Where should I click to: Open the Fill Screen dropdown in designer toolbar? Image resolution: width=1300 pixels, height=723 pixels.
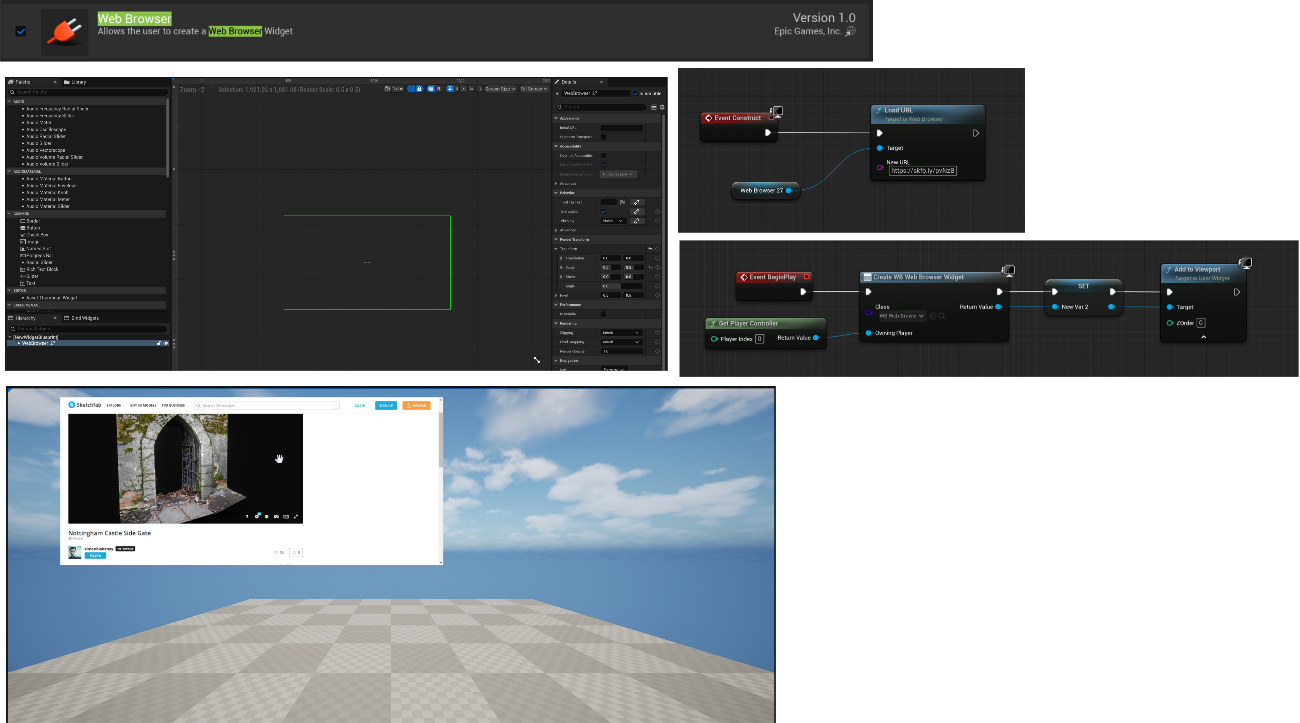pyautogui.click(x=535, y=89)
